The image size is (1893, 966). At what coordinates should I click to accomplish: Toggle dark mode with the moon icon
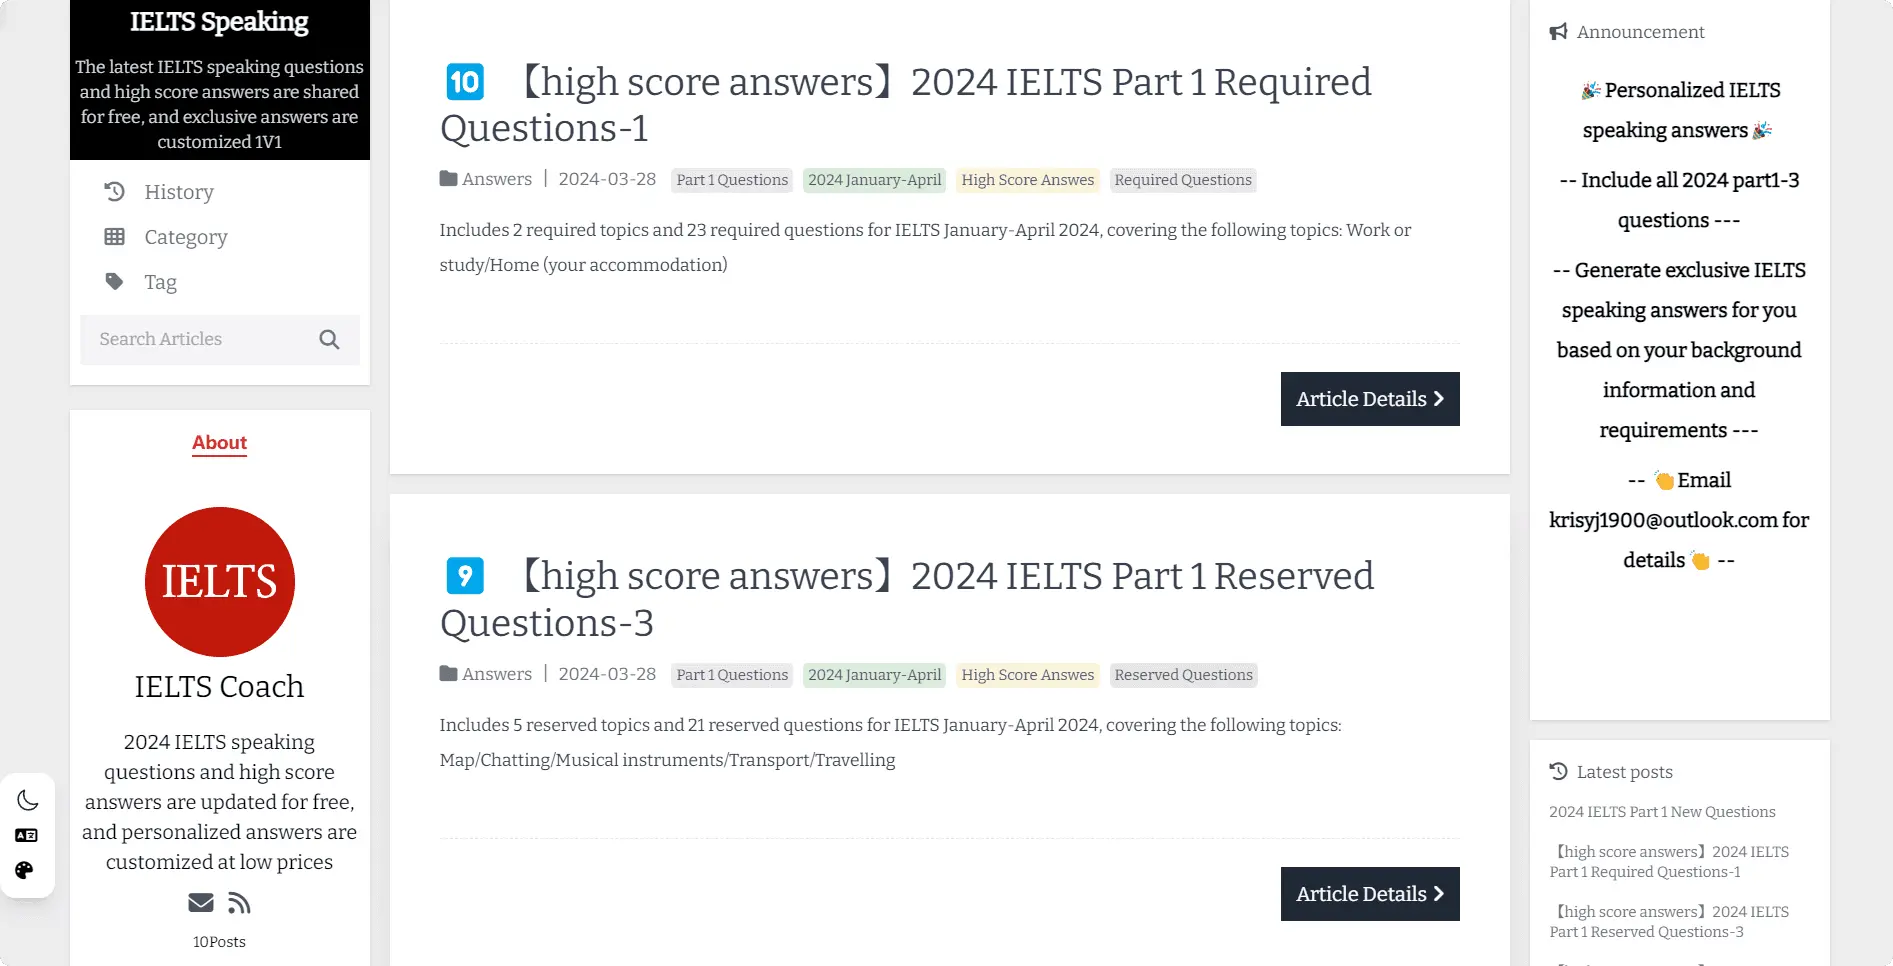click(x=27, y=800)
